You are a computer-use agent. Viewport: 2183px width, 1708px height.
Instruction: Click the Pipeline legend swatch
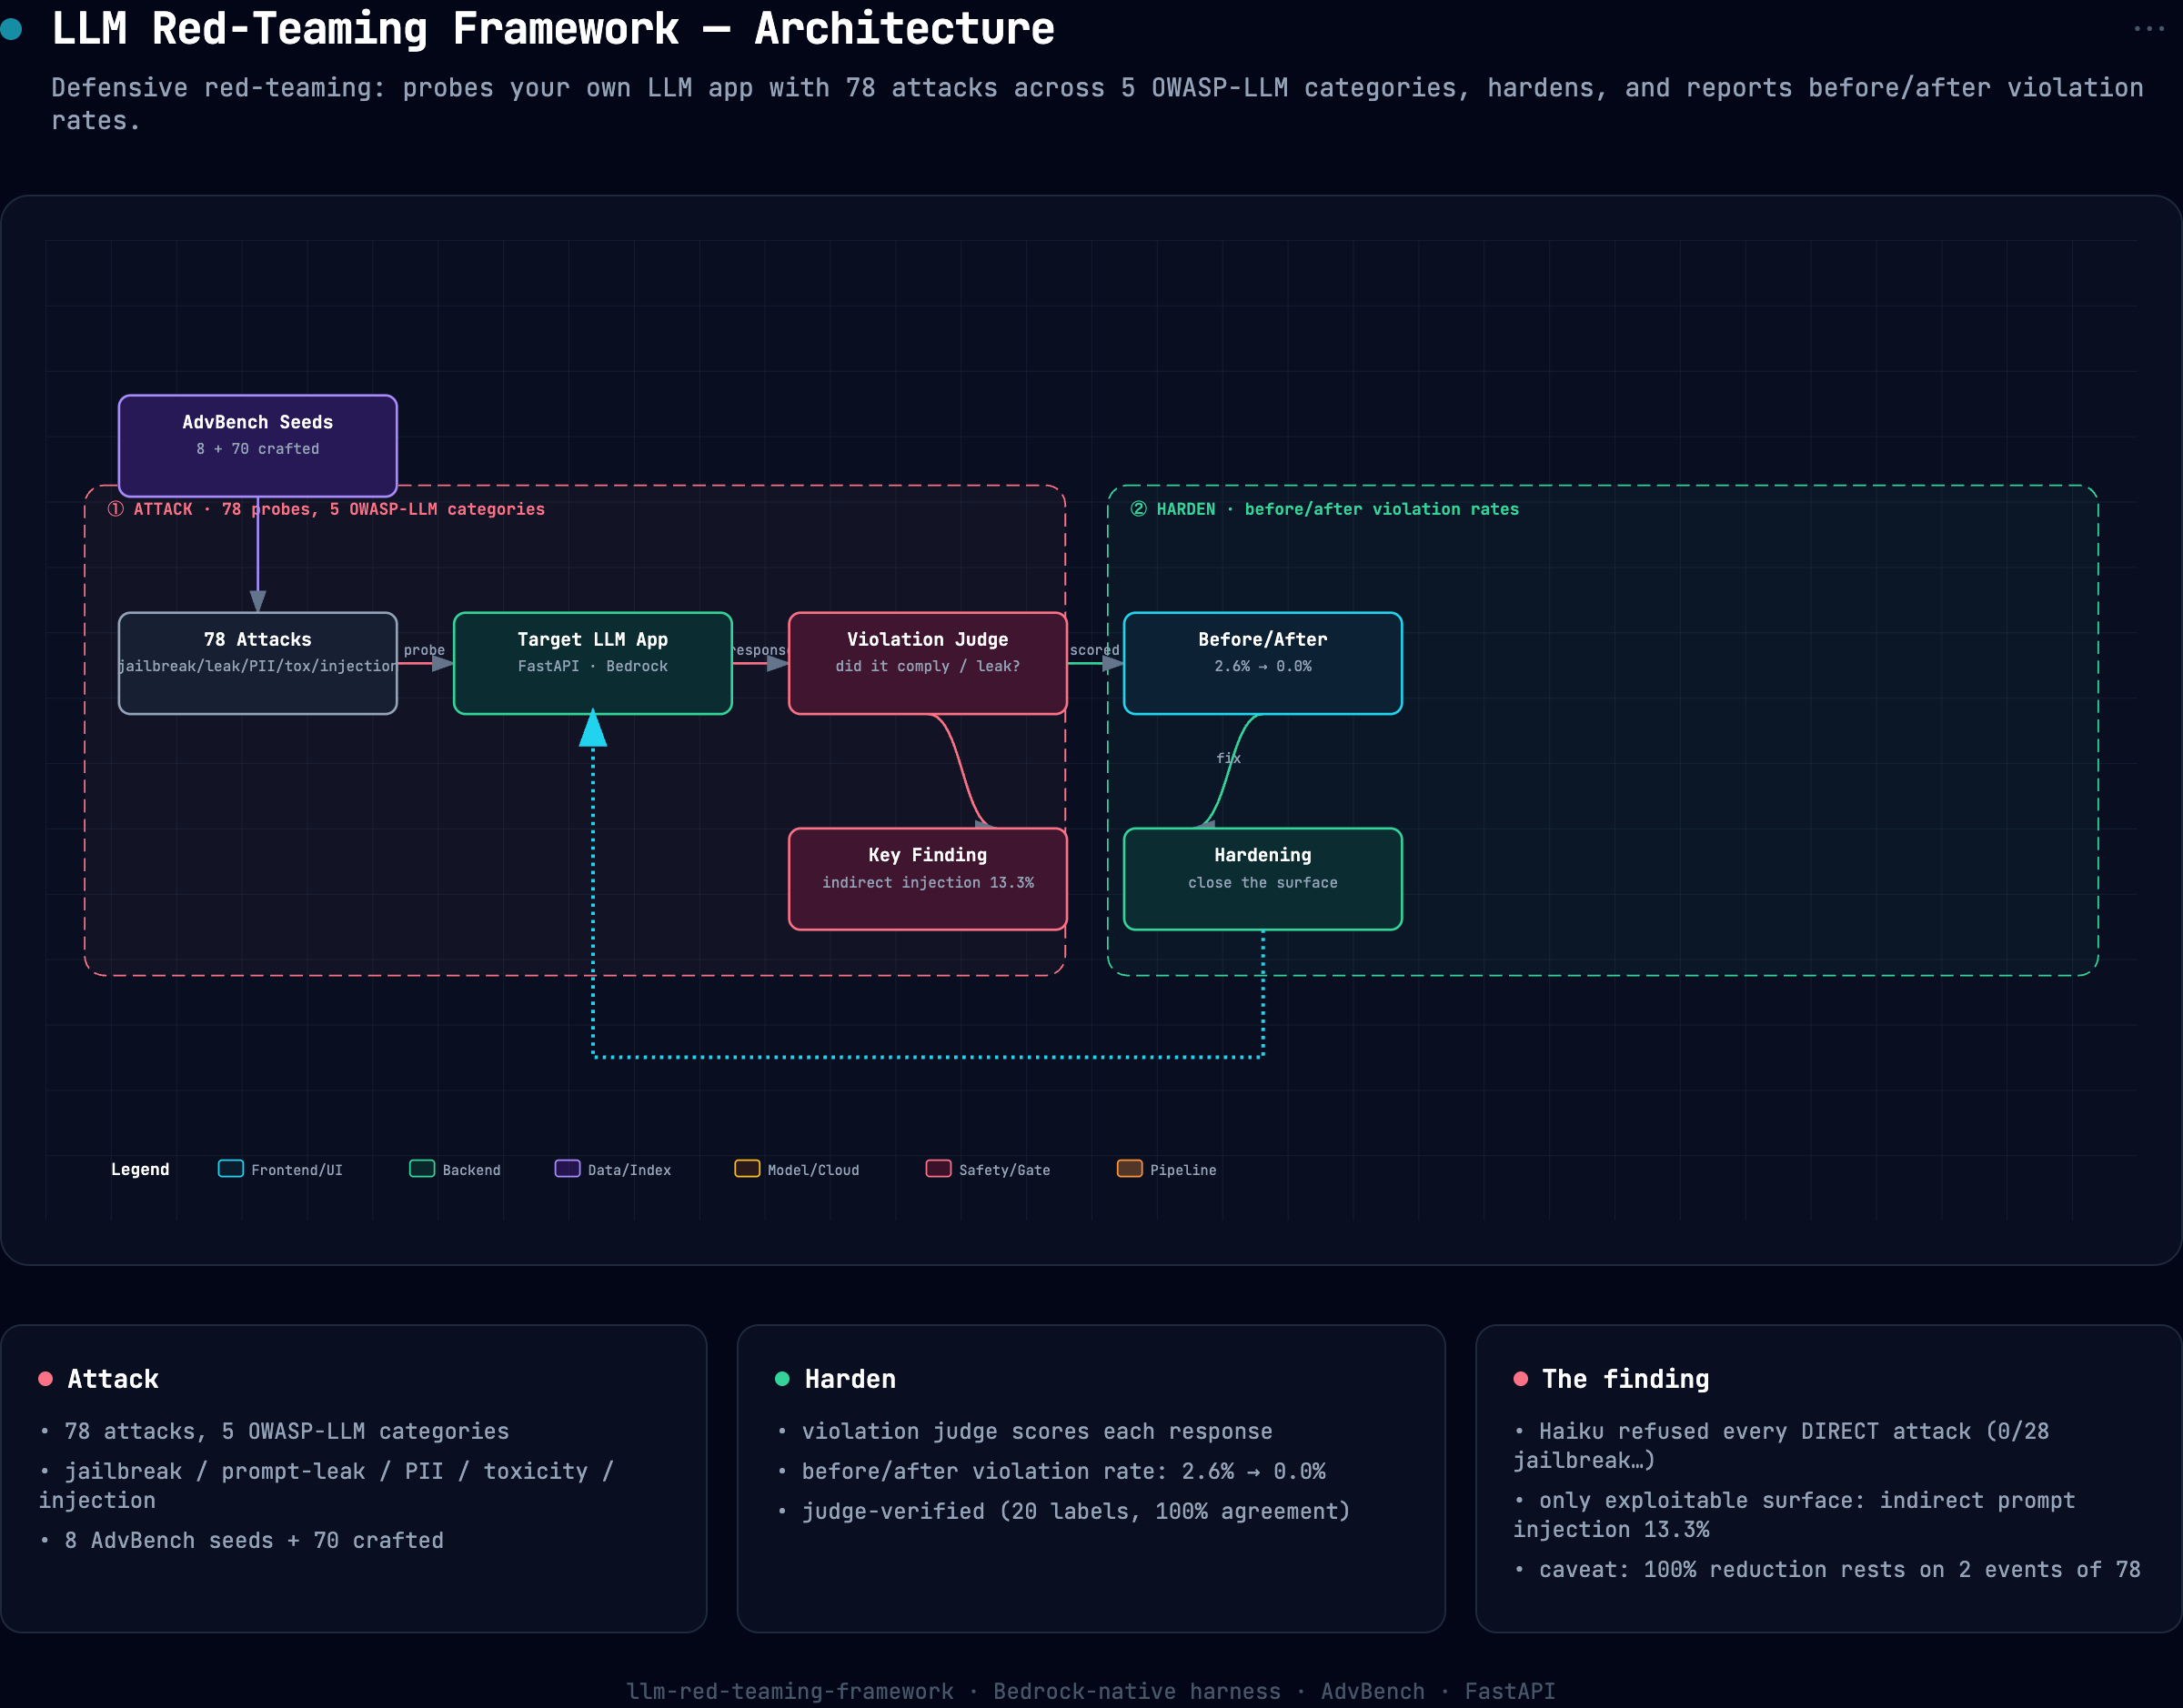pos(1130,1169)
